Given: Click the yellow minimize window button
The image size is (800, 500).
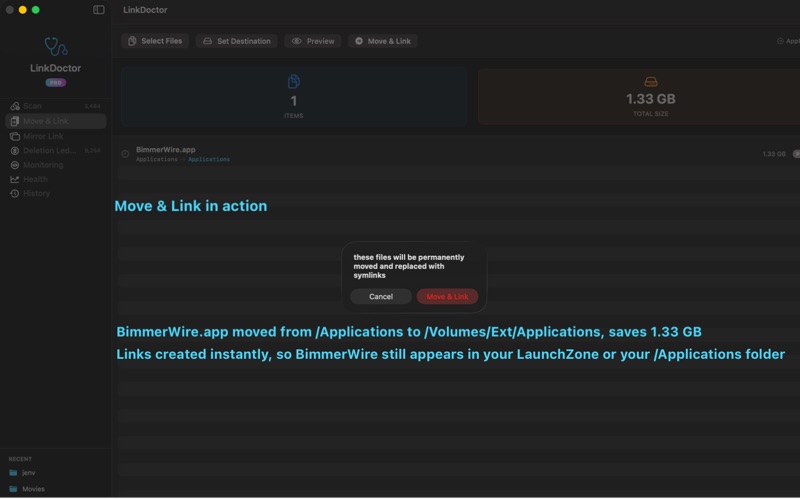Looking at the screenshot, I should pyautogui.click(x=22, y=10).
